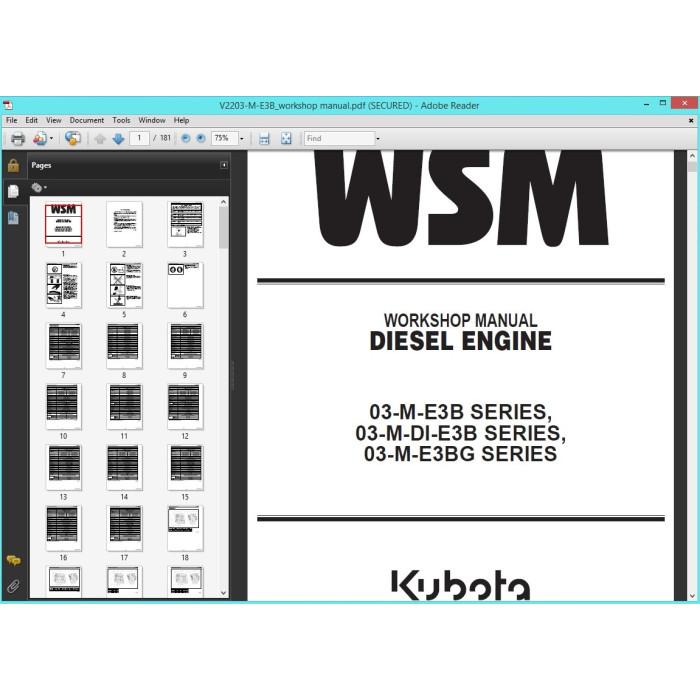Select page 14 thumbnail
The image size is (700, 700).
(x=125, y=467)
